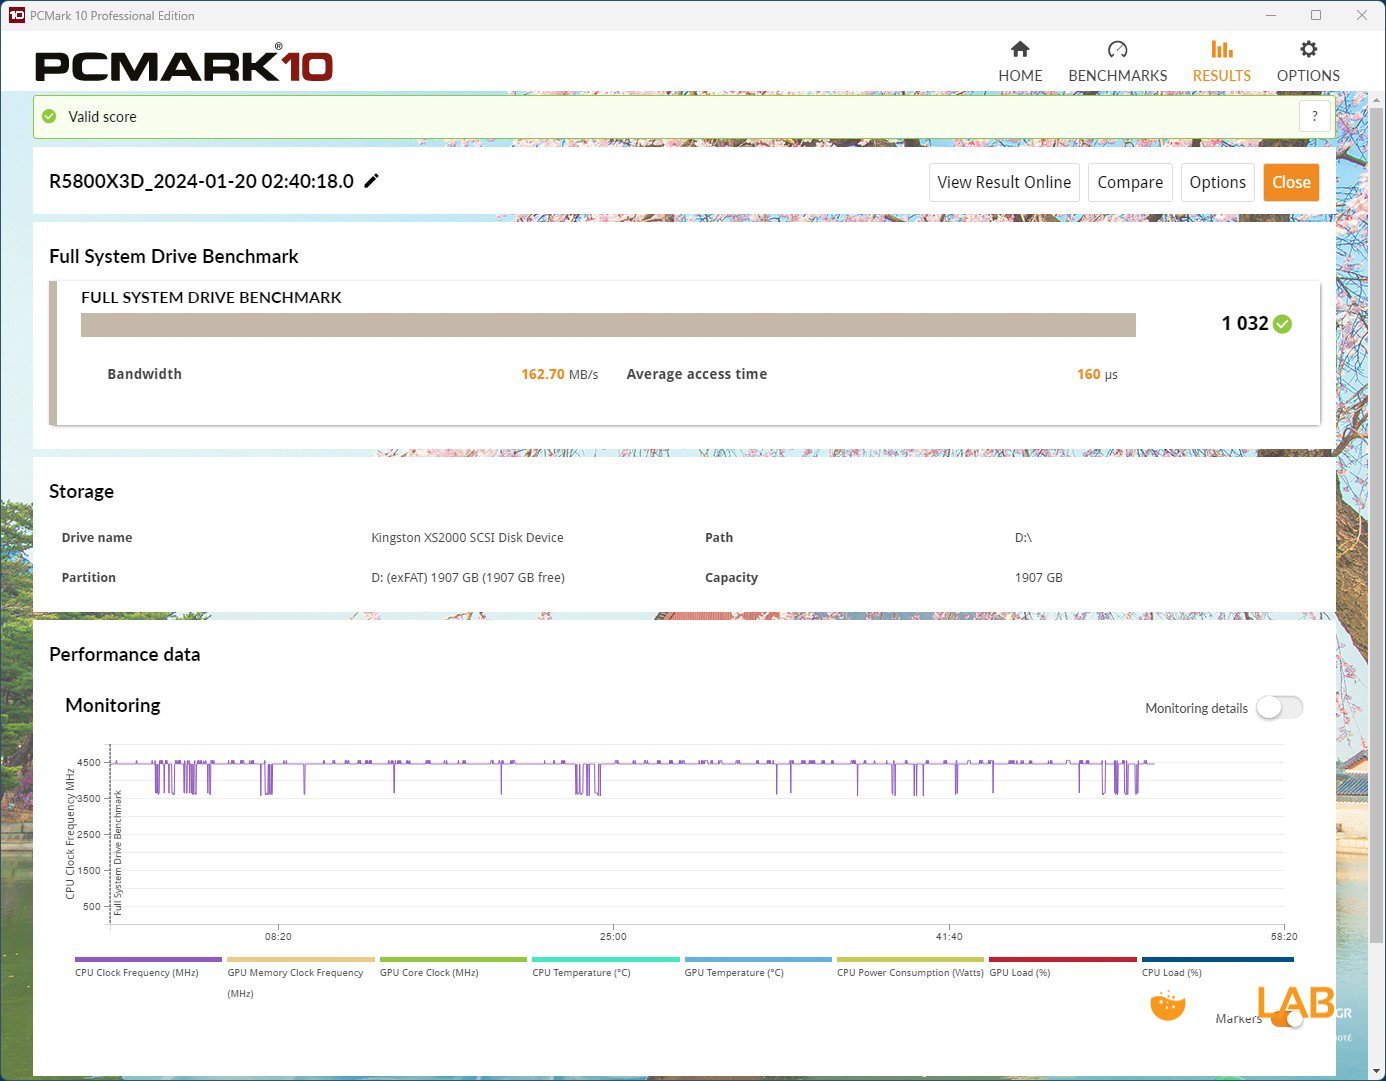The image size is (1386, 1081).
Task: Click the Drive name label
Action: (x=97, y=537)
